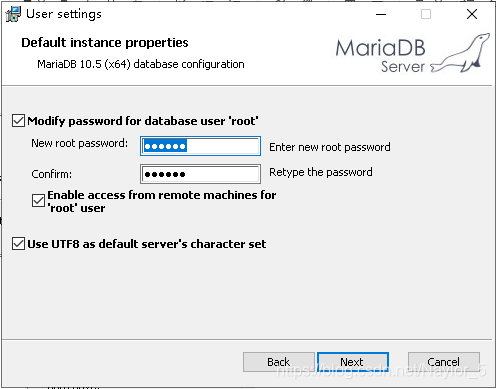Proceed with the Next button
Image resolution: width=496 pixels, height=389 pixels.
[x=353, y=362]
